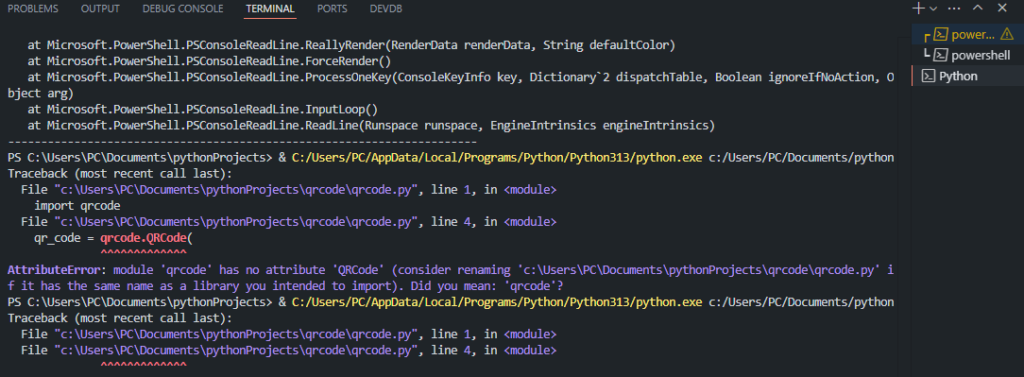Switch to the DEVDB tab

(386, 9)
